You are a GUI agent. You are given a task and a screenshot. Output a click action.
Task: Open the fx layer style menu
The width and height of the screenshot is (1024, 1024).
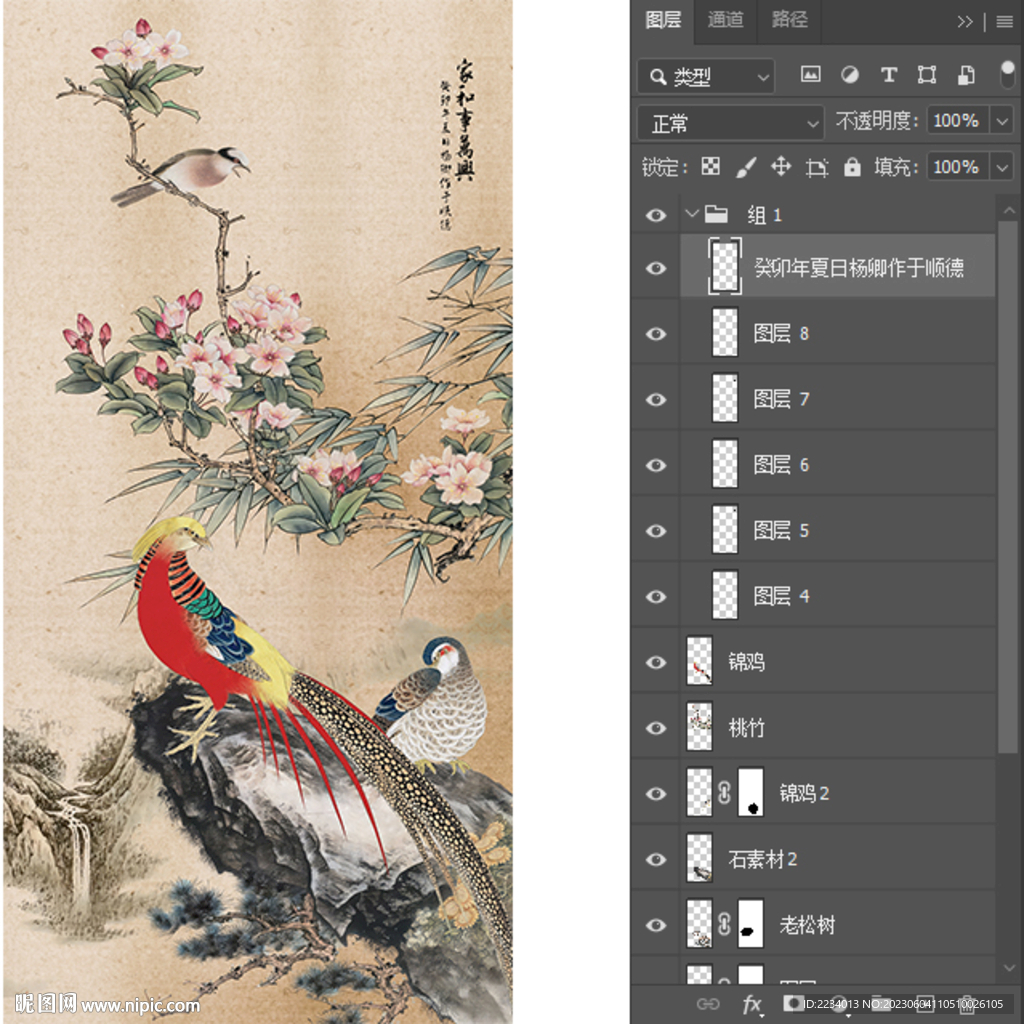[x=752, y=1004]
